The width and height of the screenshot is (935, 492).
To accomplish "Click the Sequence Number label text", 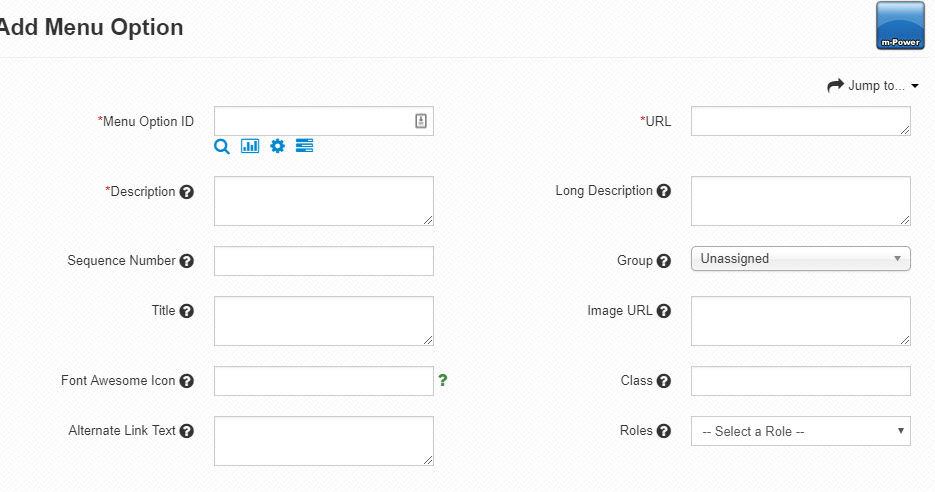I will click(122, 261).
